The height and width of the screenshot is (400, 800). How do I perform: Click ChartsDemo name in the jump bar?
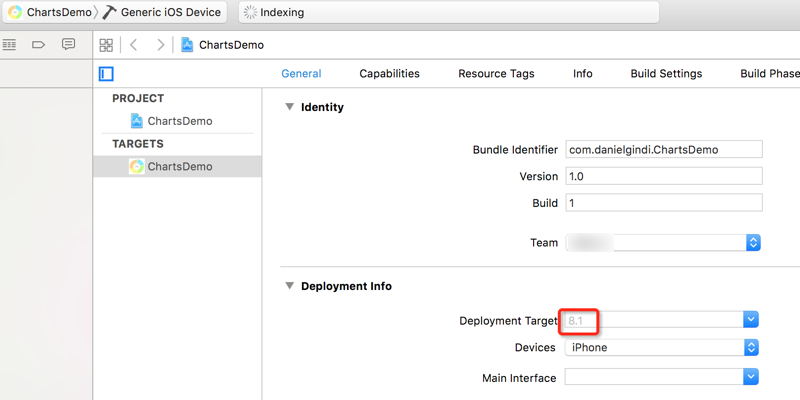[x=231, y=45]
